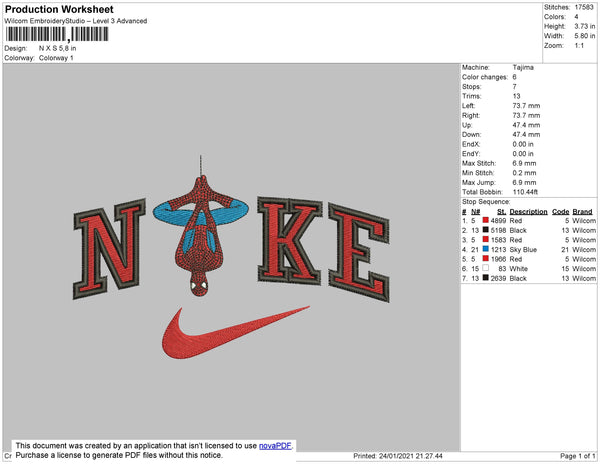
Task: Click the red swatch for stop 1 (4899)
Action: (486, 220)
